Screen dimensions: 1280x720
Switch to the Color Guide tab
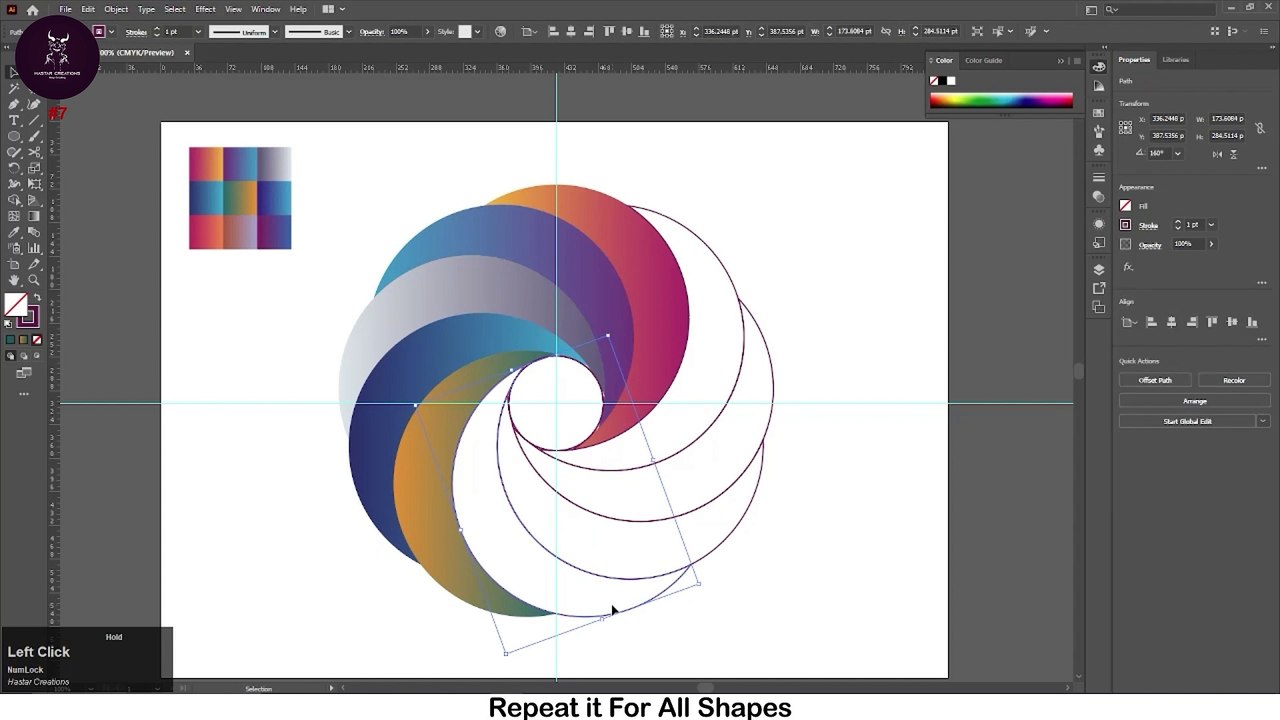pyautogui.click(x=983, y=60)
